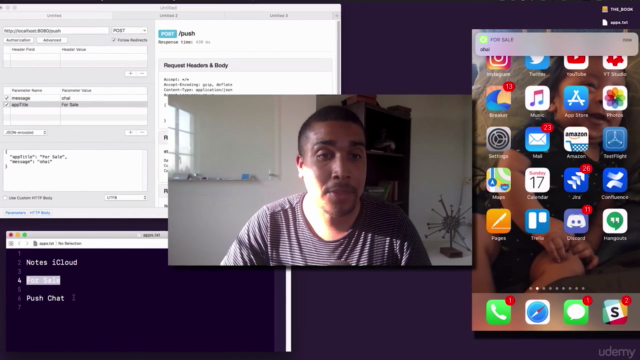Image resolution: width=640 pixels, height=360 pixels.
Task: Click the JSON body preview text area
Action: 75,170
